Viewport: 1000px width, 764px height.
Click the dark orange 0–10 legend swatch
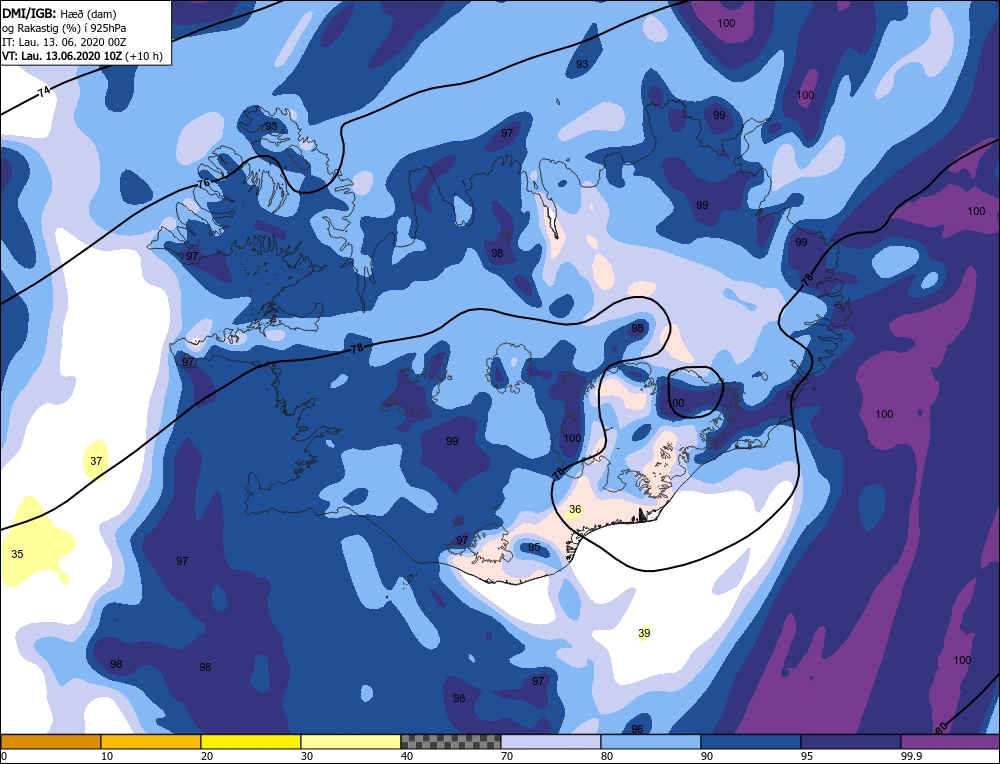(51, 742)
